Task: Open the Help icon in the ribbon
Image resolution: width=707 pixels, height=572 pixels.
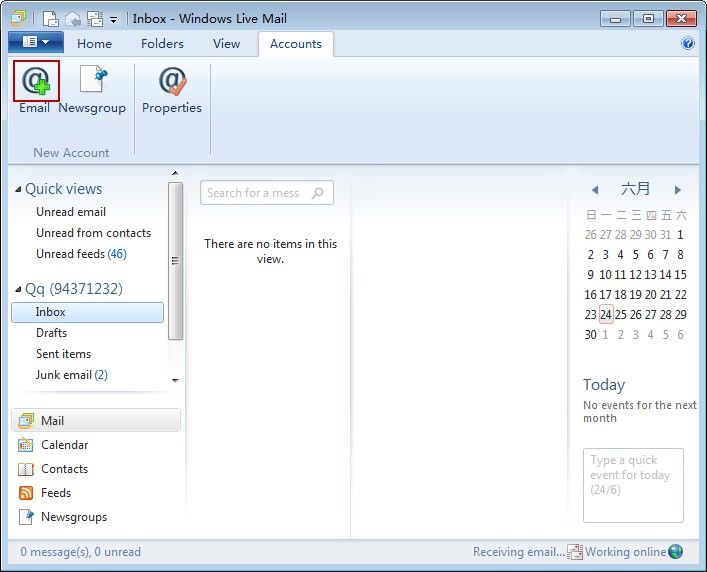Action: [x=688, y=43]
